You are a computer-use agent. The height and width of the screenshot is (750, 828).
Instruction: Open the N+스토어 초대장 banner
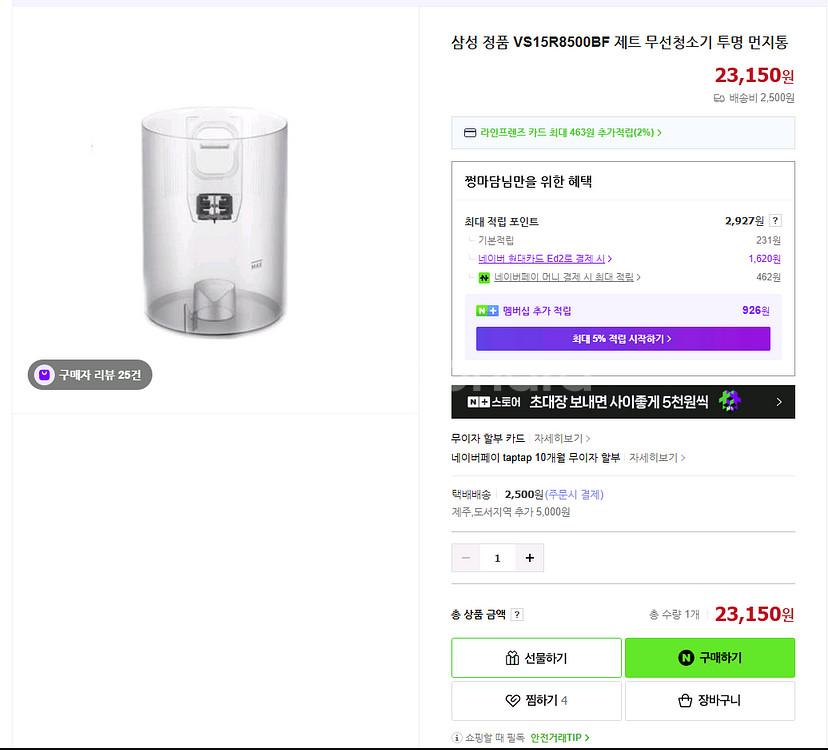point(623,402)
